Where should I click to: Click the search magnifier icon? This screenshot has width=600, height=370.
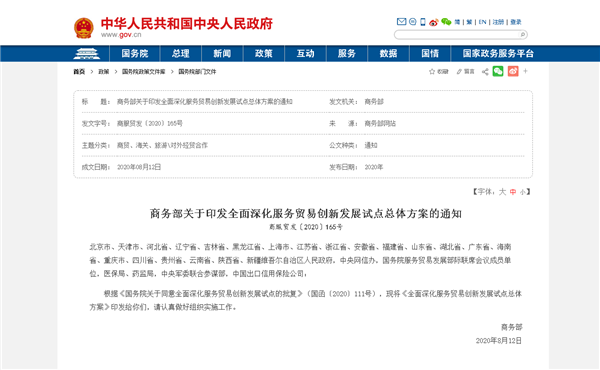[522, 35]
